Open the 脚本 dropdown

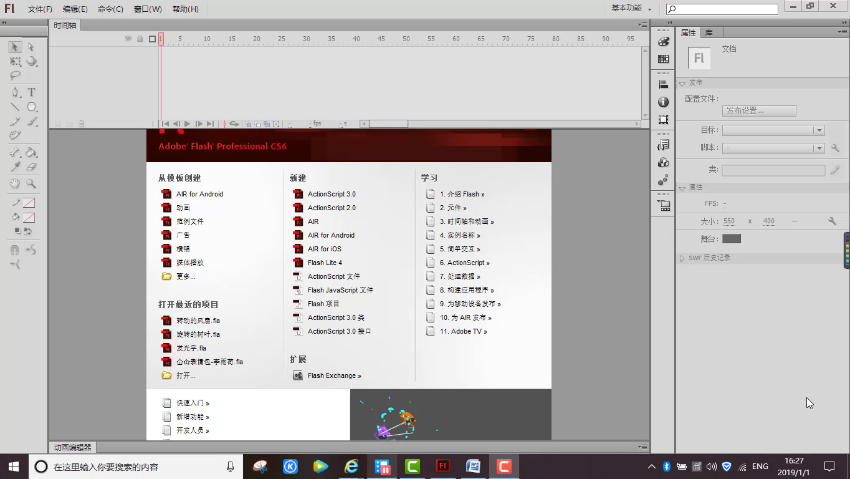773,148
